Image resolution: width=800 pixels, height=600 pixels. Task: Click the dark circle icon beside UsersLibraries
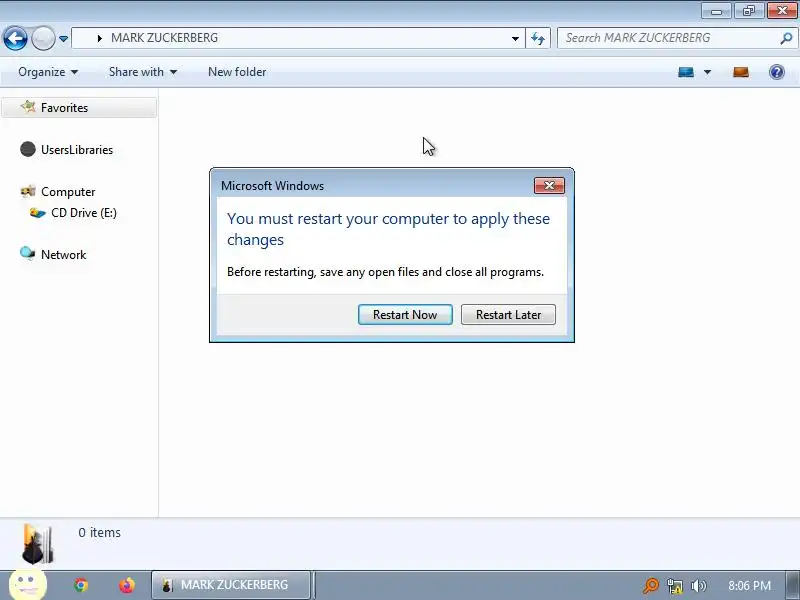[28, 149]
